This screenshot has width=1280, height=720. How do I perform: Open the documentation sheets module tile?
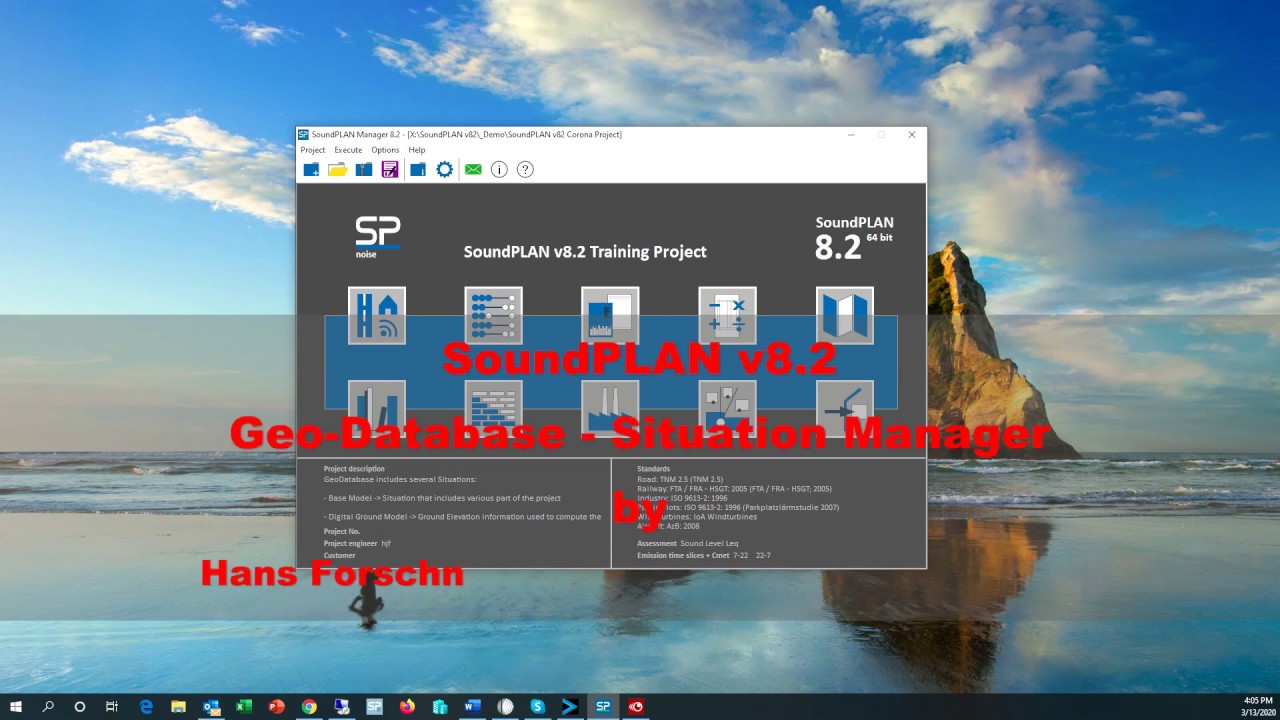click(610, 316)
